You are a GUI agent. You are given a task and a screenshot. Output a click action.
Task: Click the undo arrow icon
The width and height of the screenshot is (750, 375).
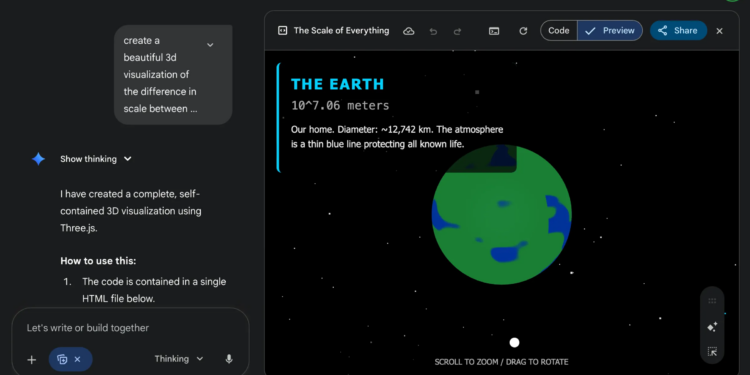pos(433,31)
